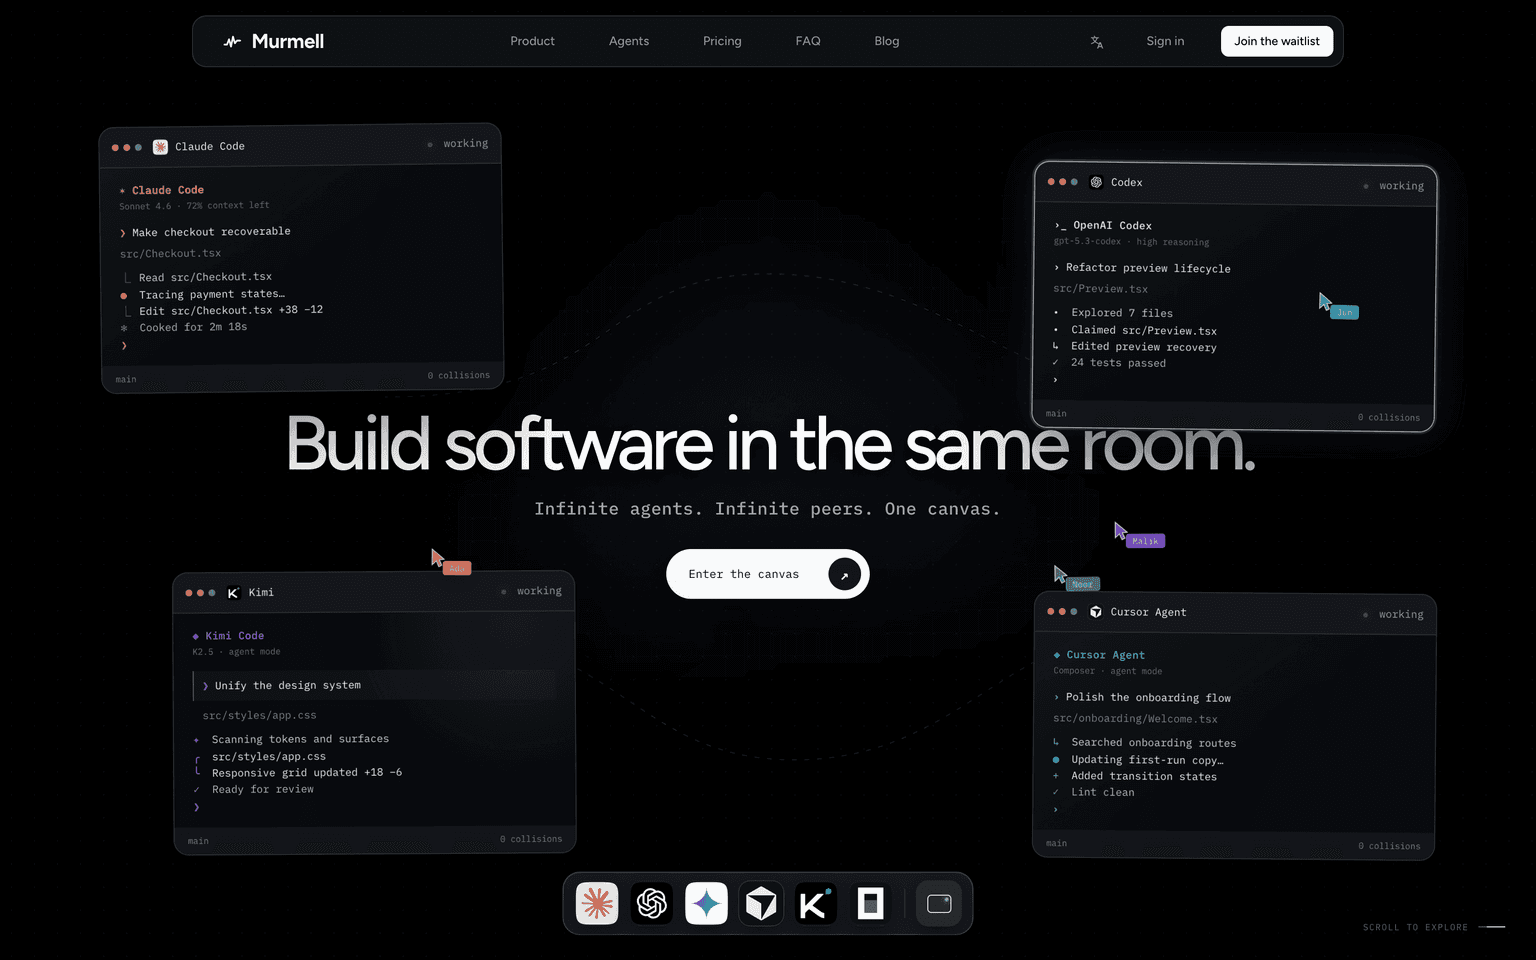
Task: Click the Noor collaborator cursor label
Action: pyautogui.click(x=1083, y=584)
